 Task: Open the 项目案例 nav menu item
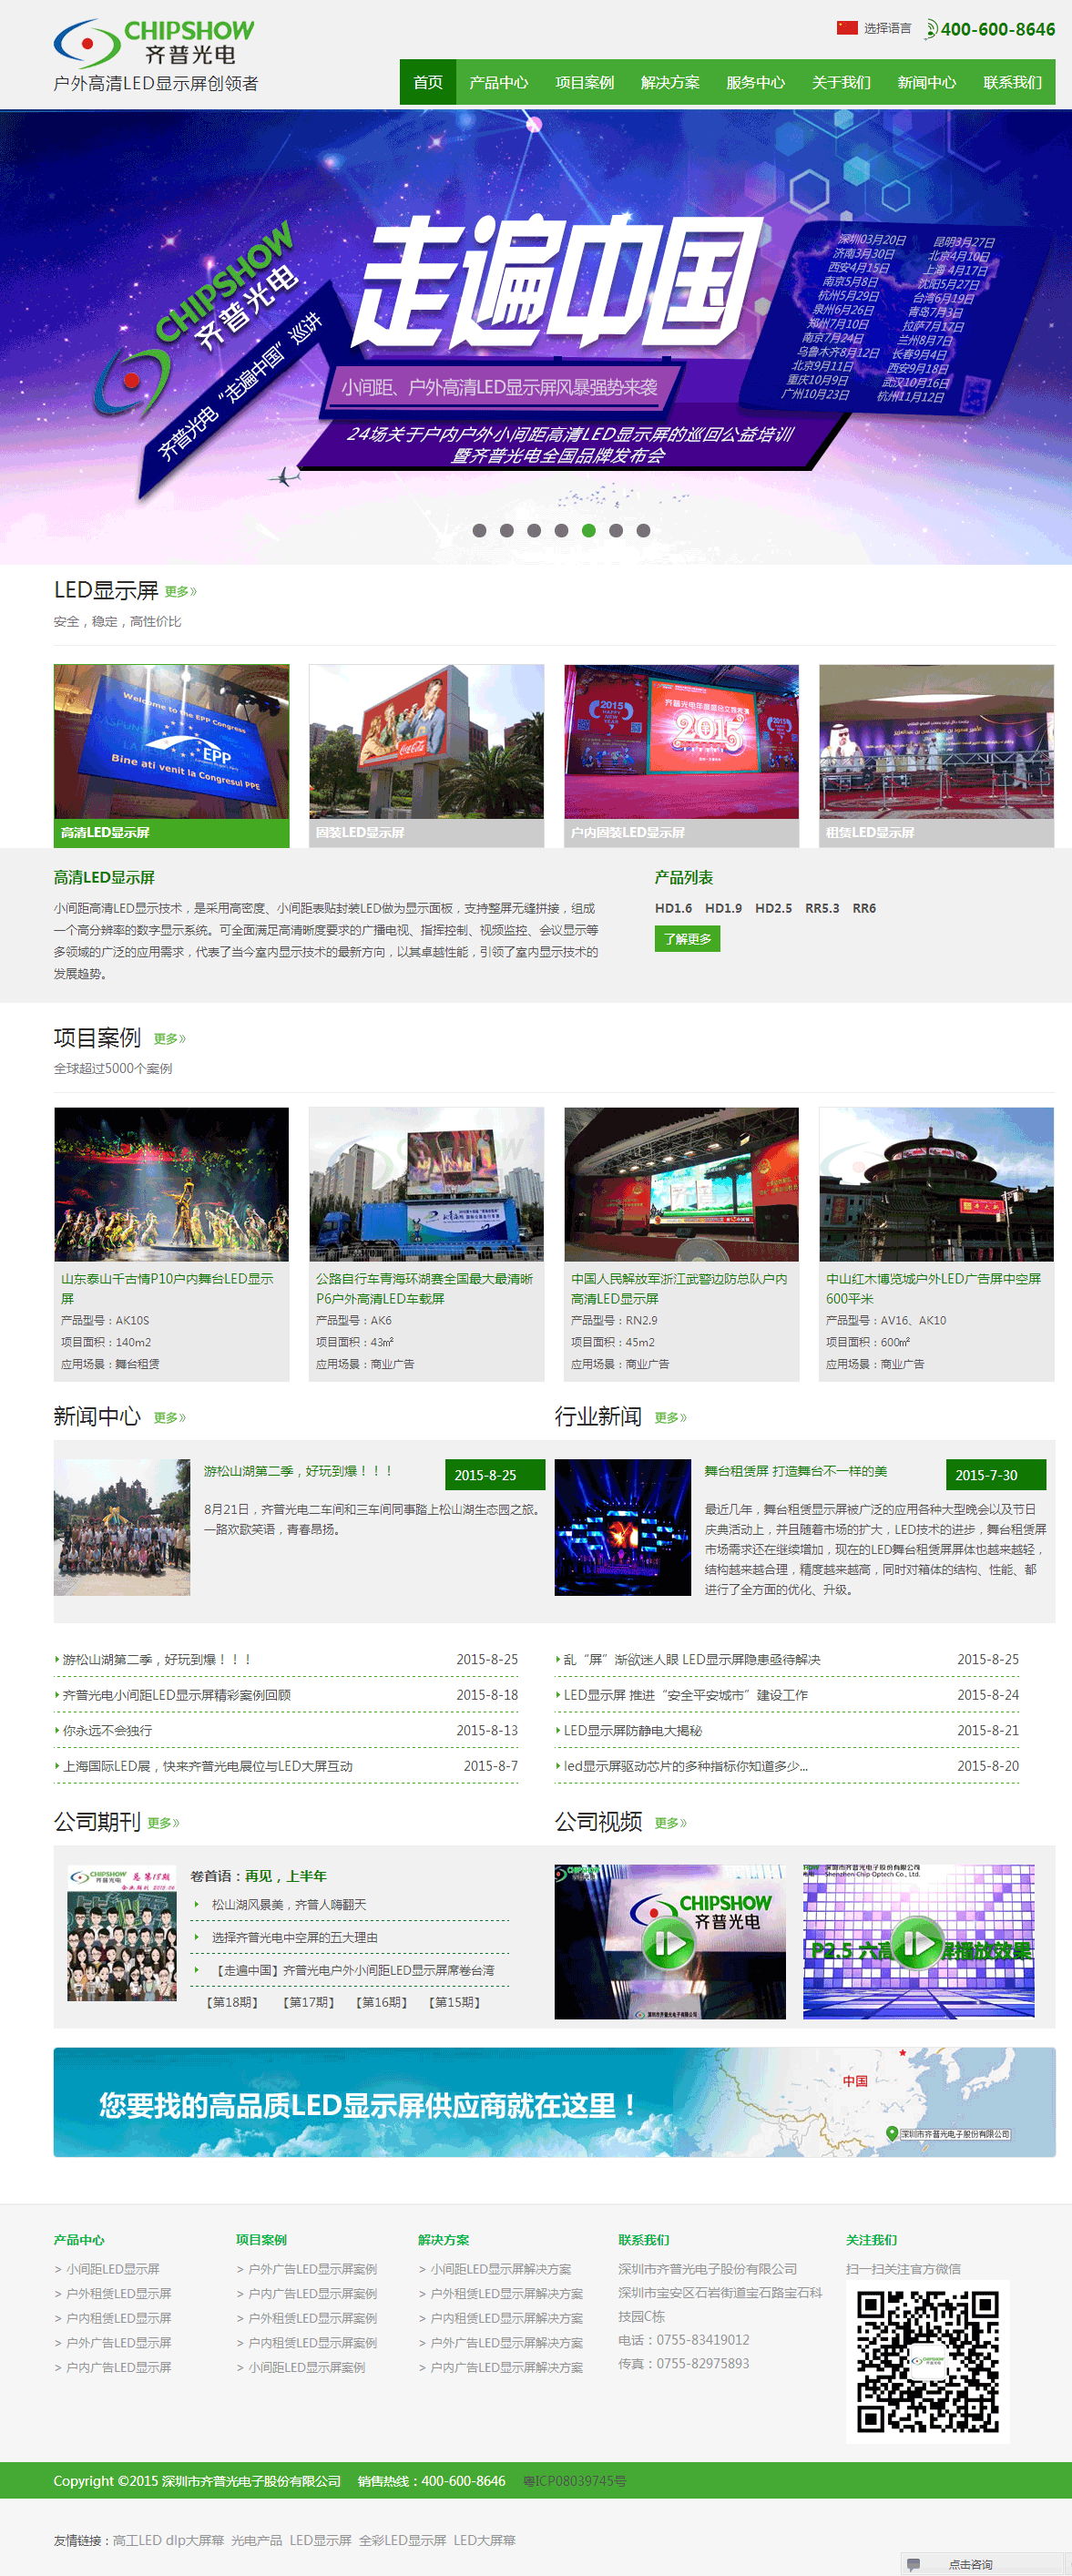[585, 82]
